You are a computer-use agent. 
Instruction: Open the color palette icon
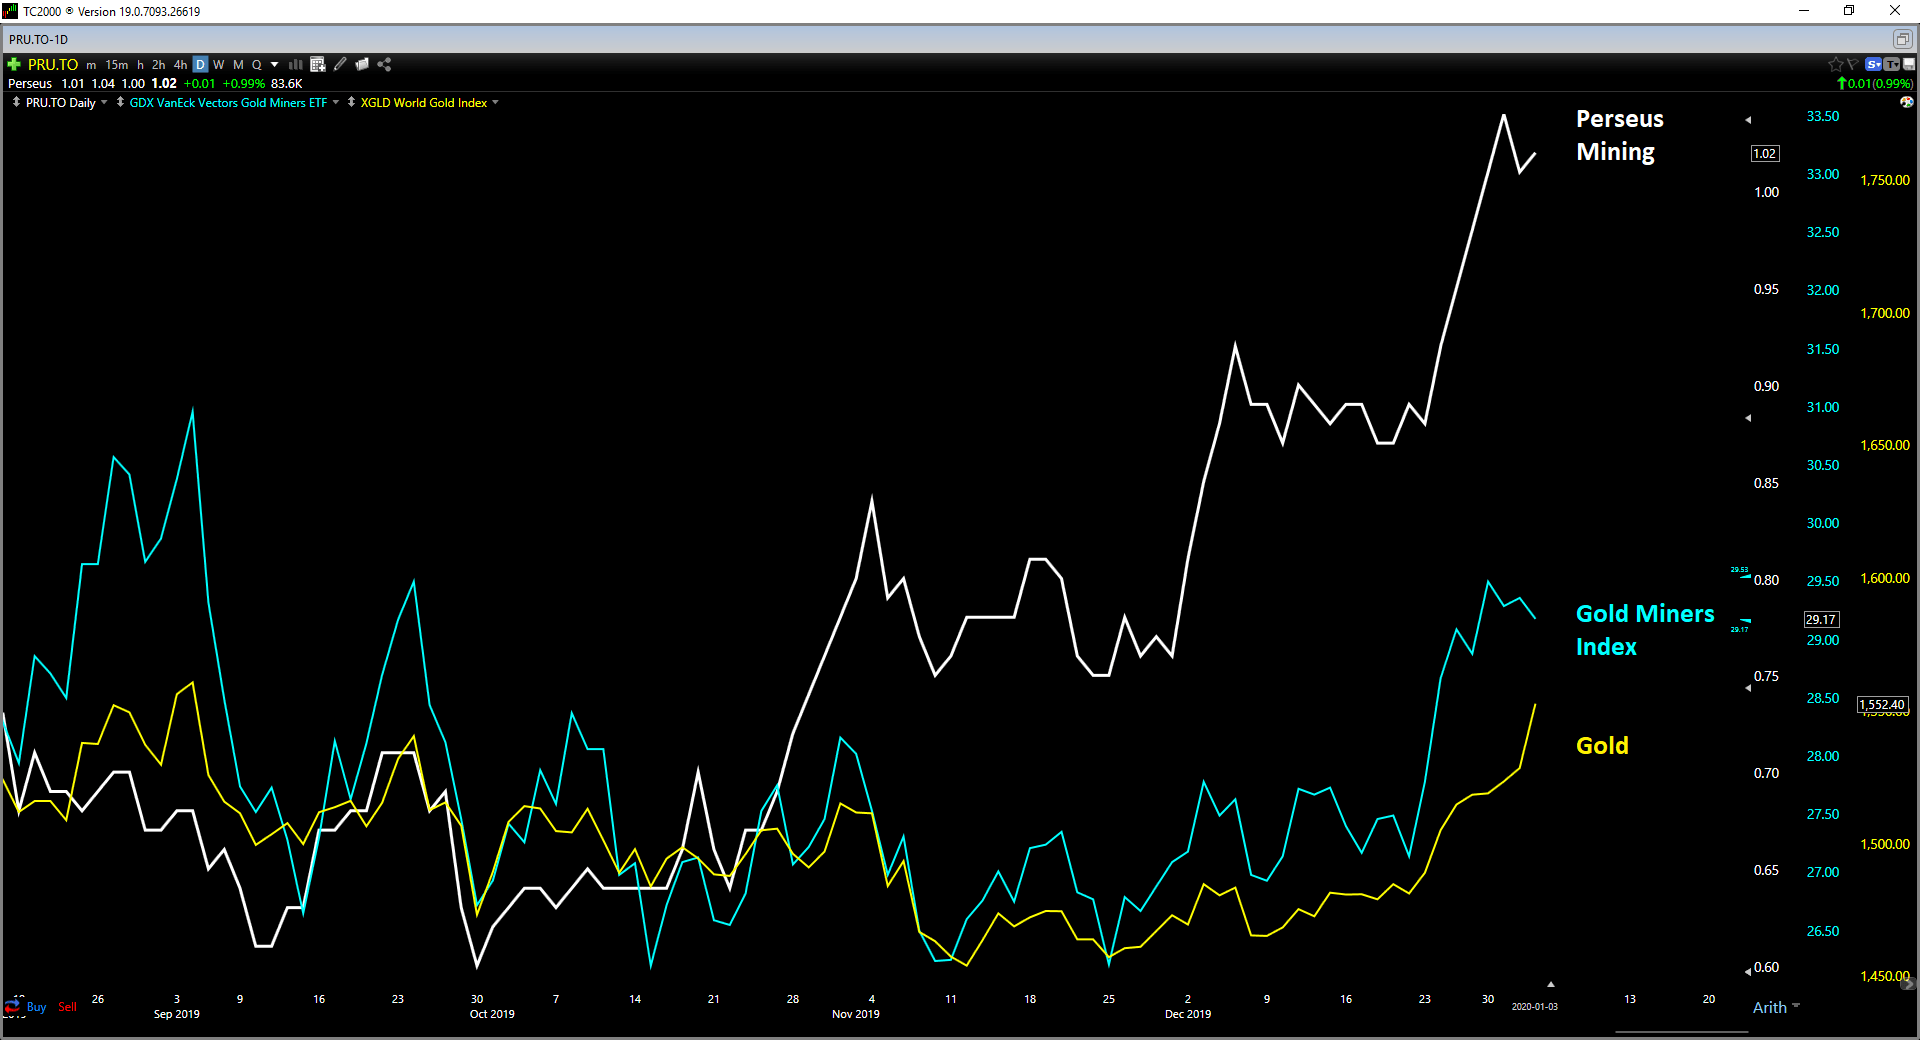(x=1907, y=102)
